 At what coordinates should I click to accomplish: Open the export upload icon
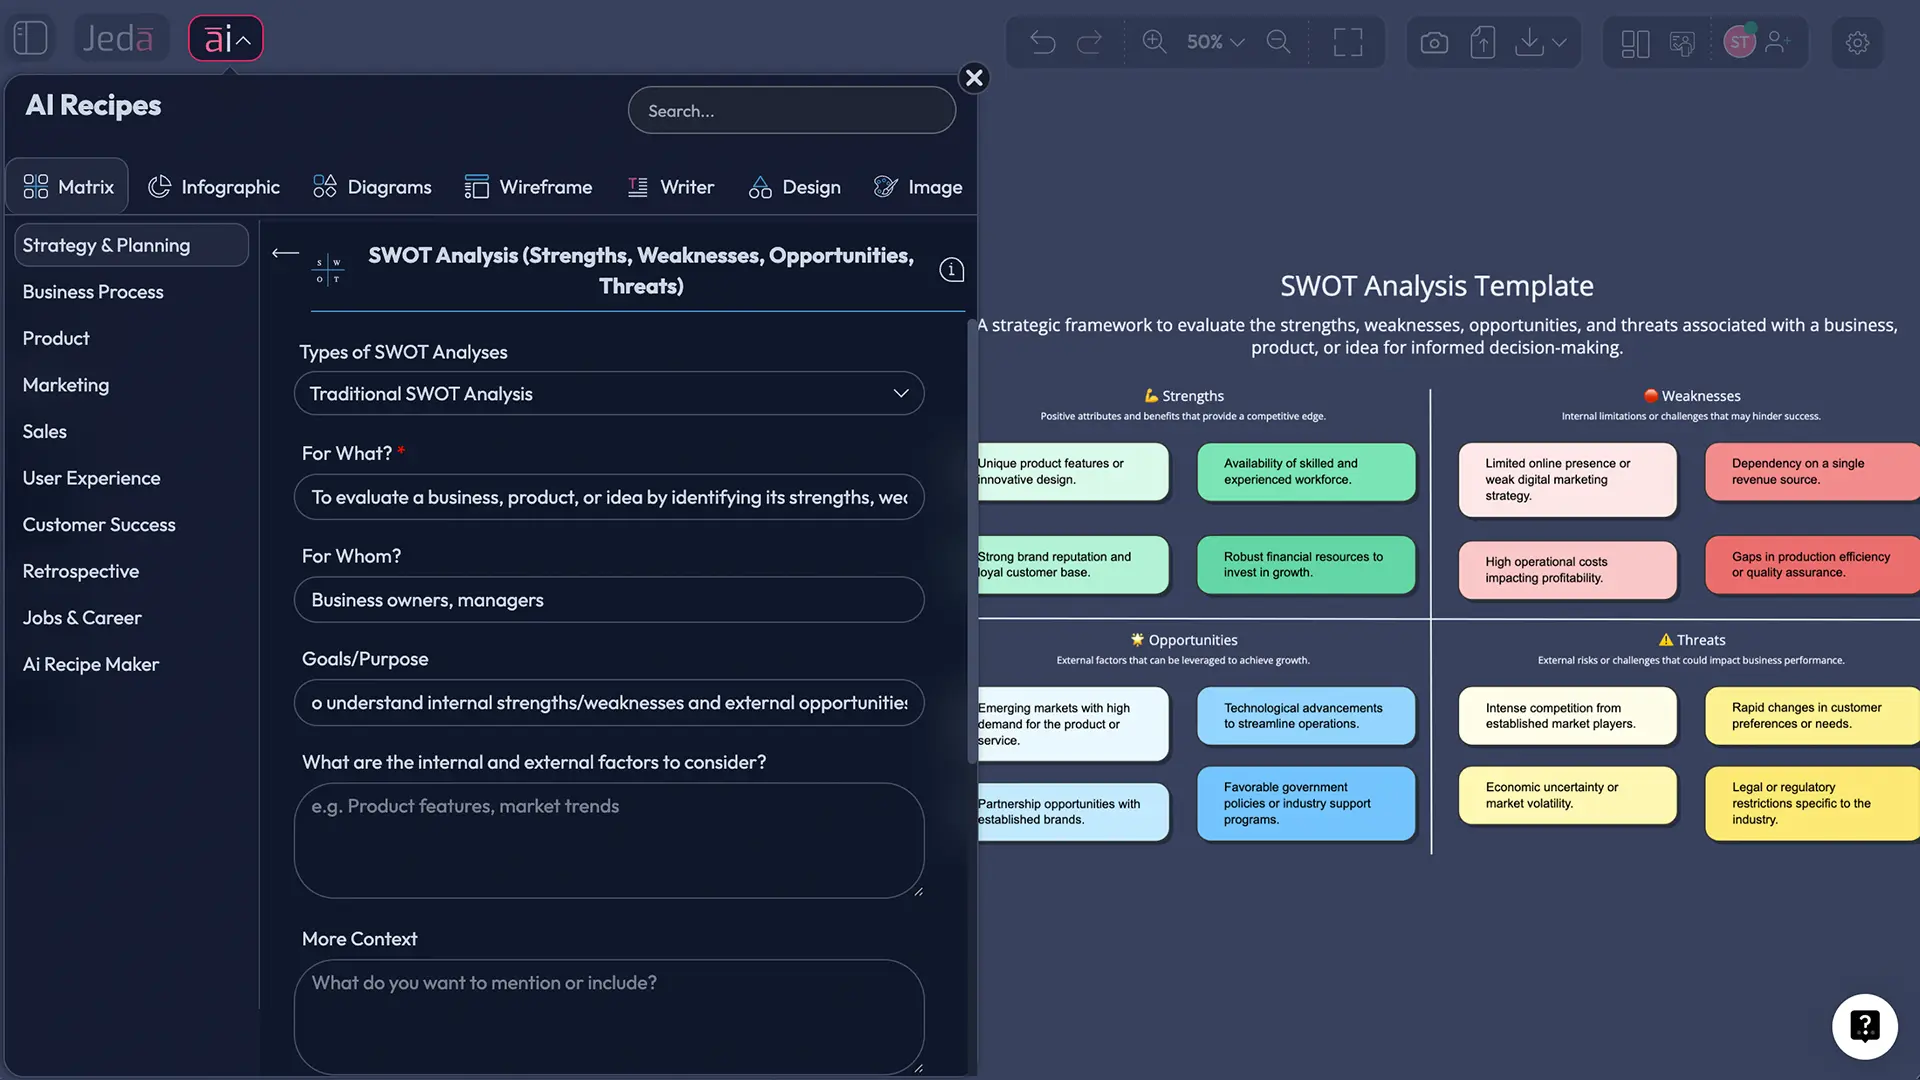[x=1483, y=42]
